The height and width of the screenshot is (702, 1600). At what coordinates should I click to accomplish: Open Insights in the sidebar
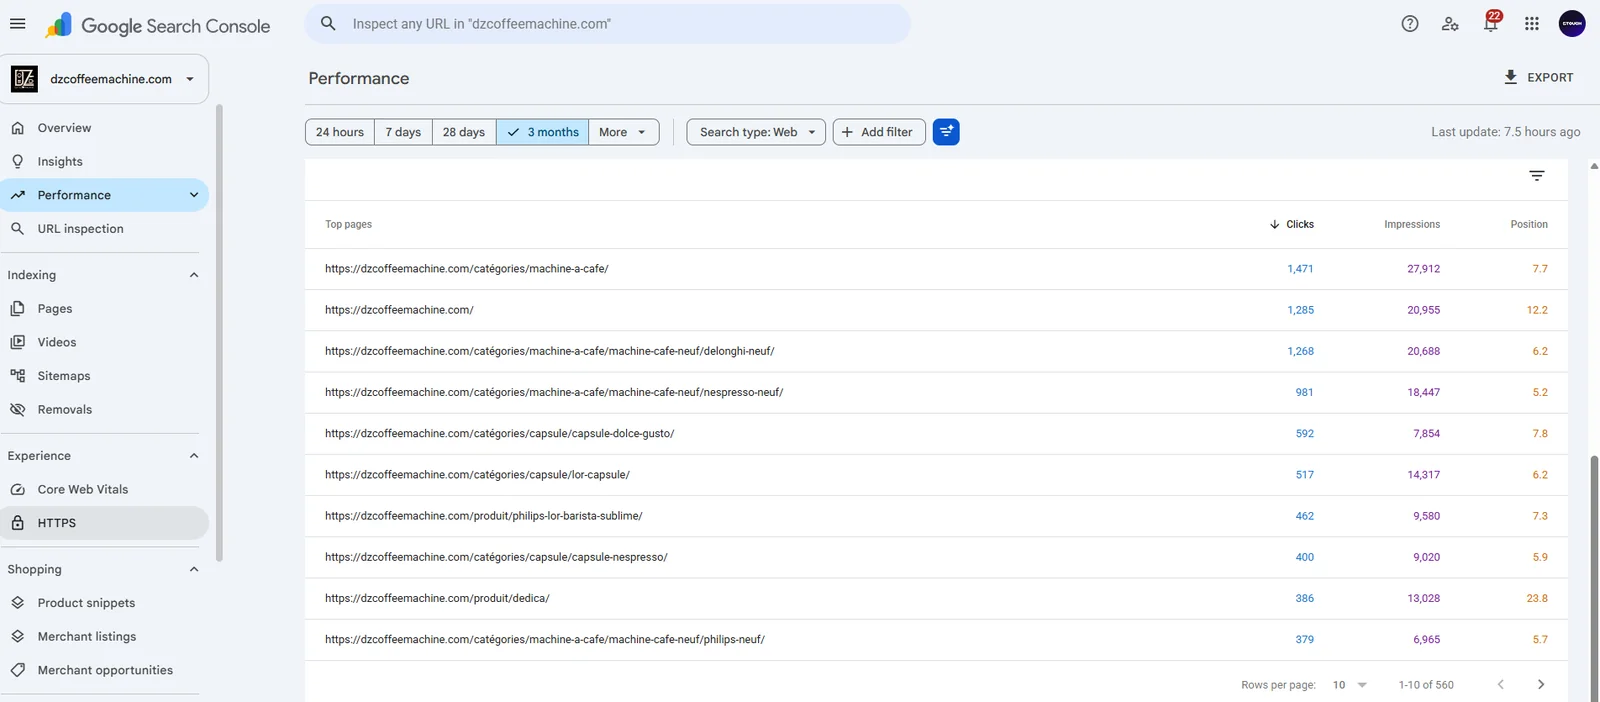[x=104, y=161]
